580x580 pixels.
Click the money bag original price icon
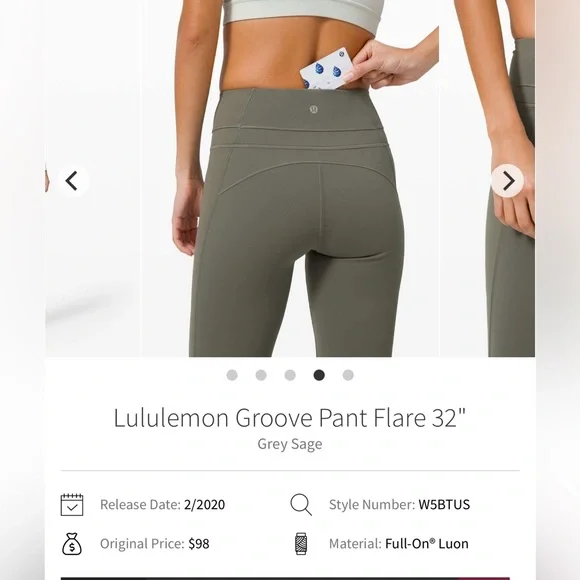pyautogui.click(x=72, y=543)
